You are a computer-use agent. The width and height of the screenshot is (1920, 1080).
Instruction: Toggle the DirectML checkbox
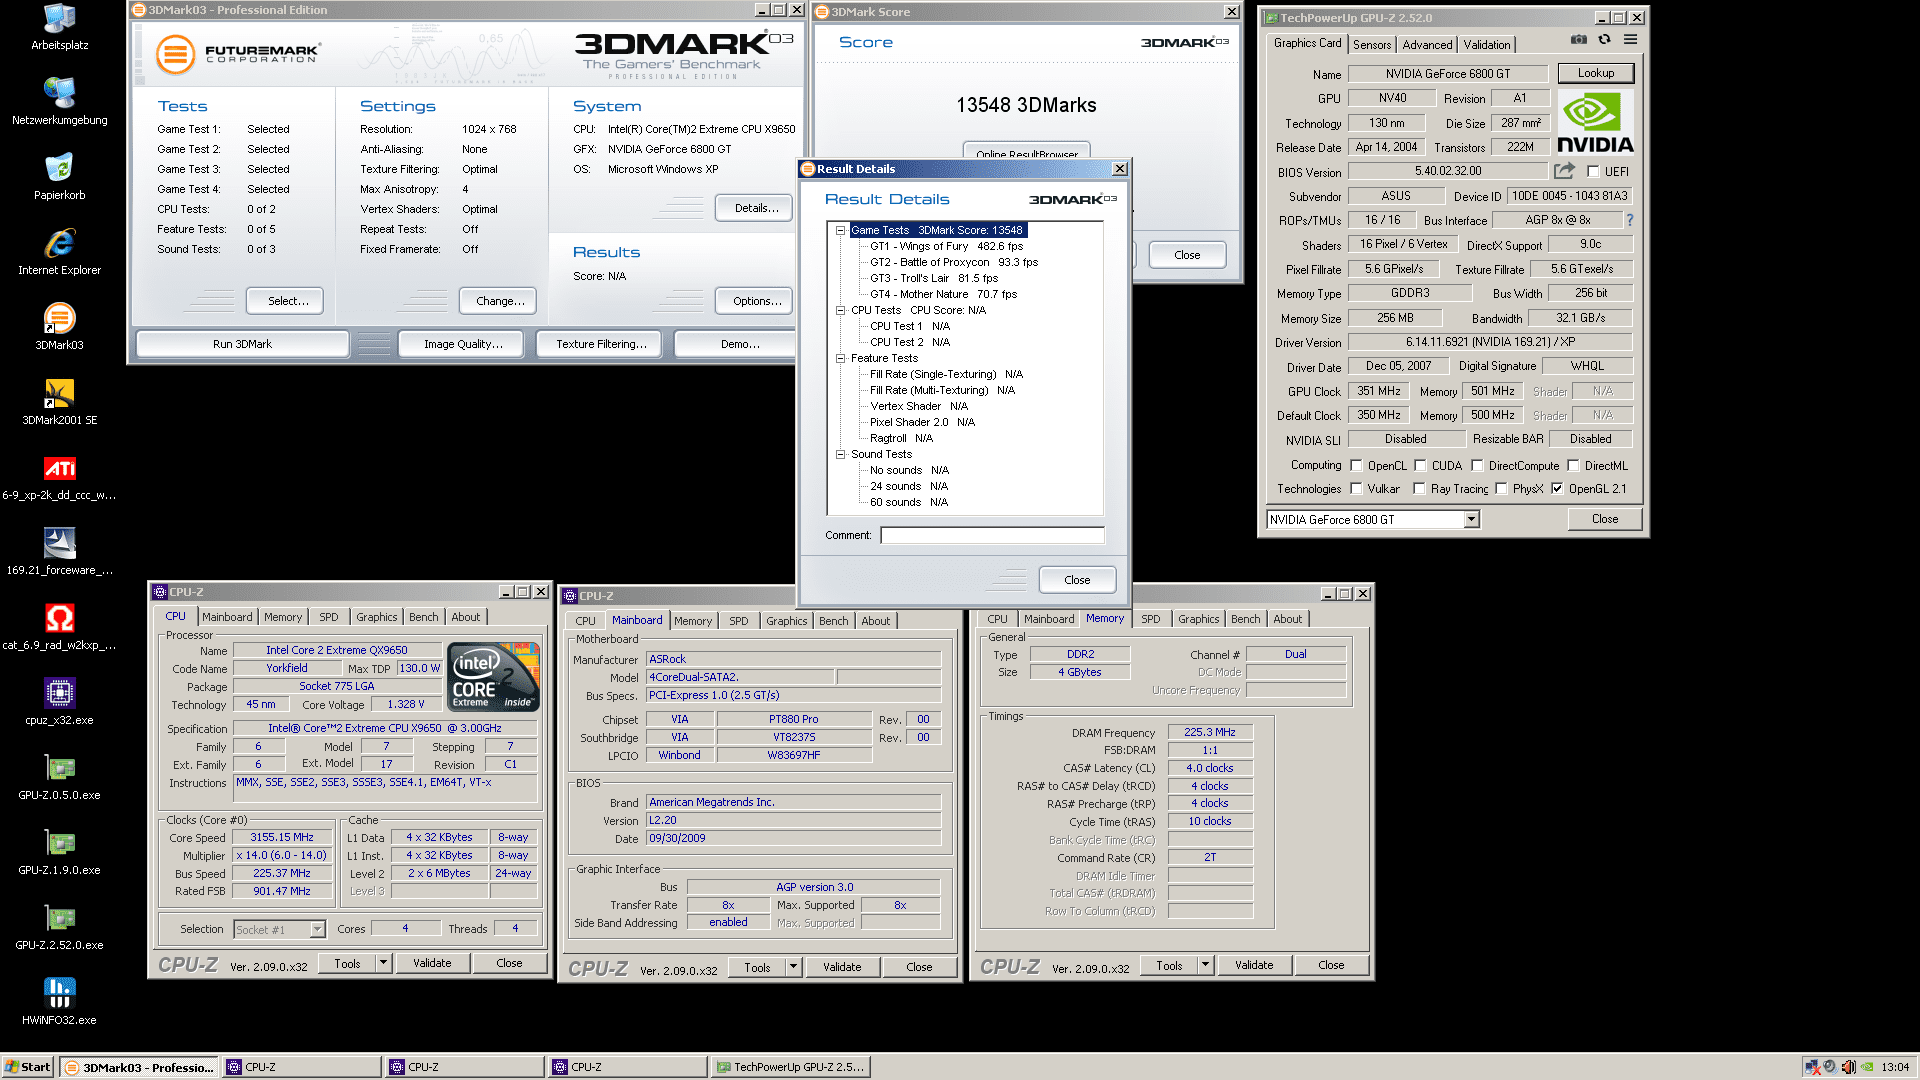(x=1573, y=465)
